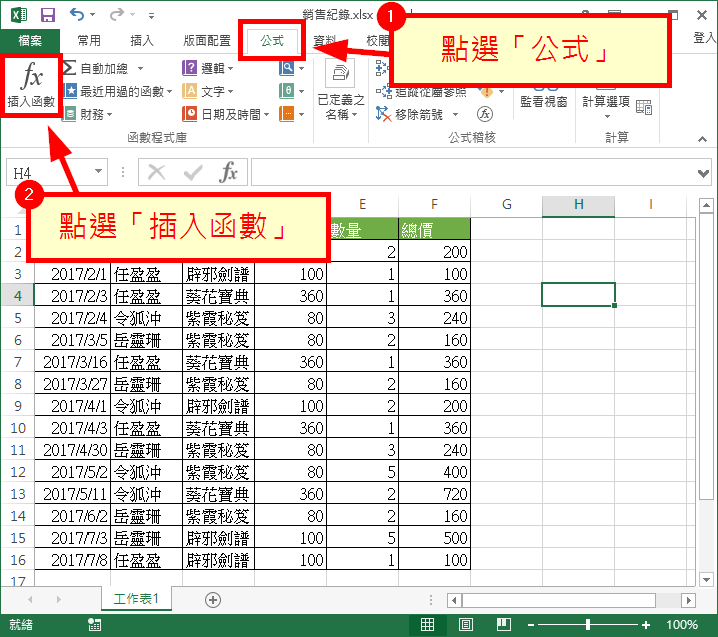The height and width of the screenshot is (637, 718).
Task: Open Date & Time (日期及時間) functions icon
Action: 190,114
